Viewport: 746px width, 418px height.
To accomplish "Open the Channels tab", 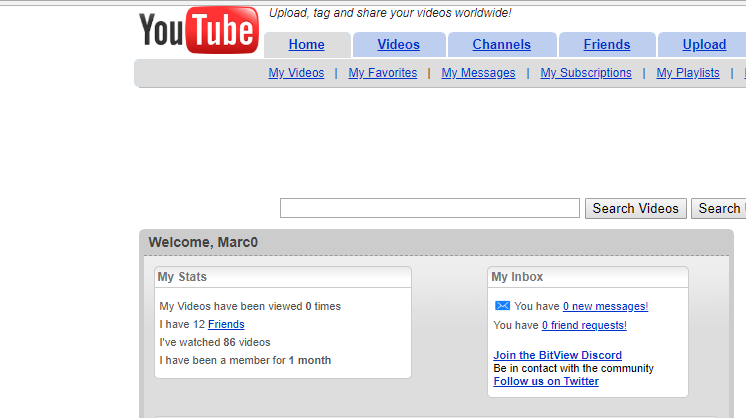I will click(501, 45).
